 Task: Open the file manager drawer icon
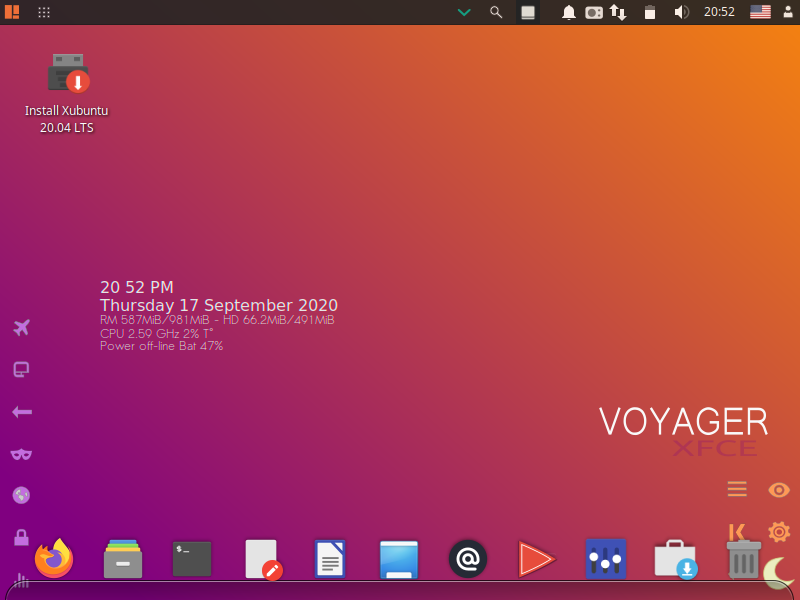123,558
